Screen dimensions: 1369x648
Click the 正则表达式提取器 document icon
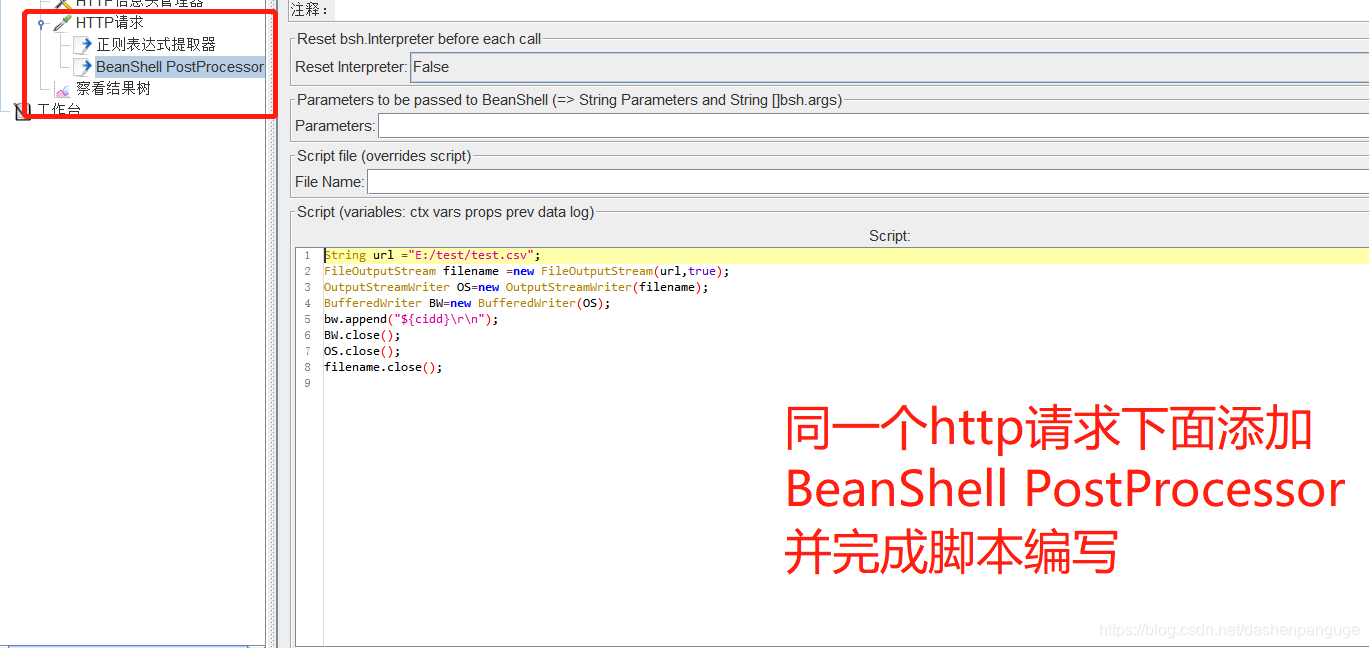click(81, 44)
